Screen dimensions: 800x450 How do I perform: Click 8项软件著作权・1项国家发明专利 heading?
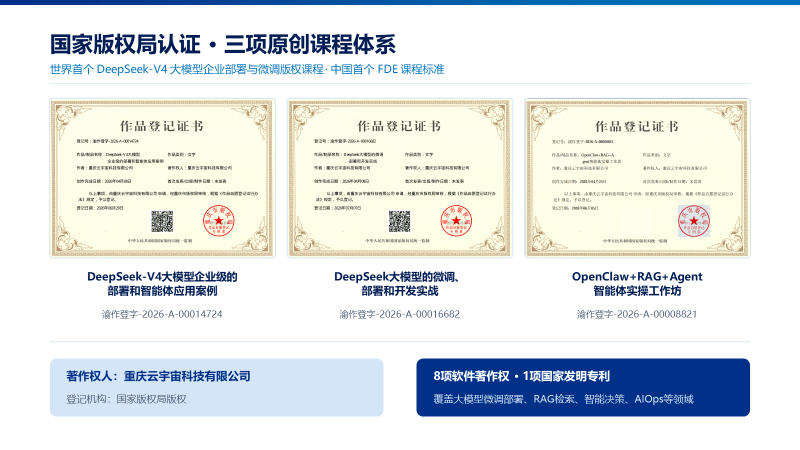[521, 377]
